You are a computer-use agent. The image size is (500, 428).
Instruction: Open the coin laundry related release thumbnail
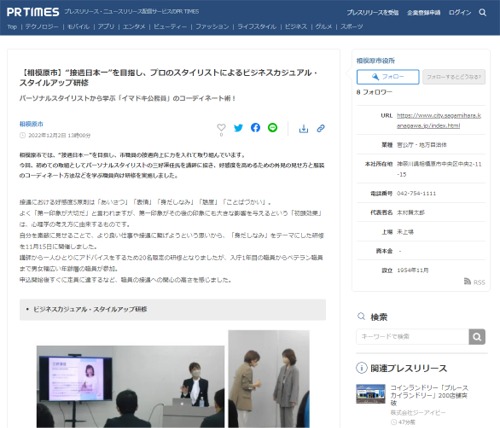pyautogui.click(x=370, y=394)
